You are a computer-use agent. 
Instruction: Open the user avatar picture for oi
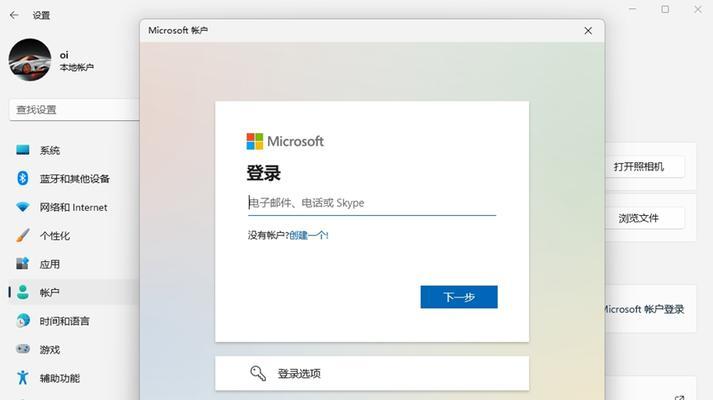pos(30,60)
